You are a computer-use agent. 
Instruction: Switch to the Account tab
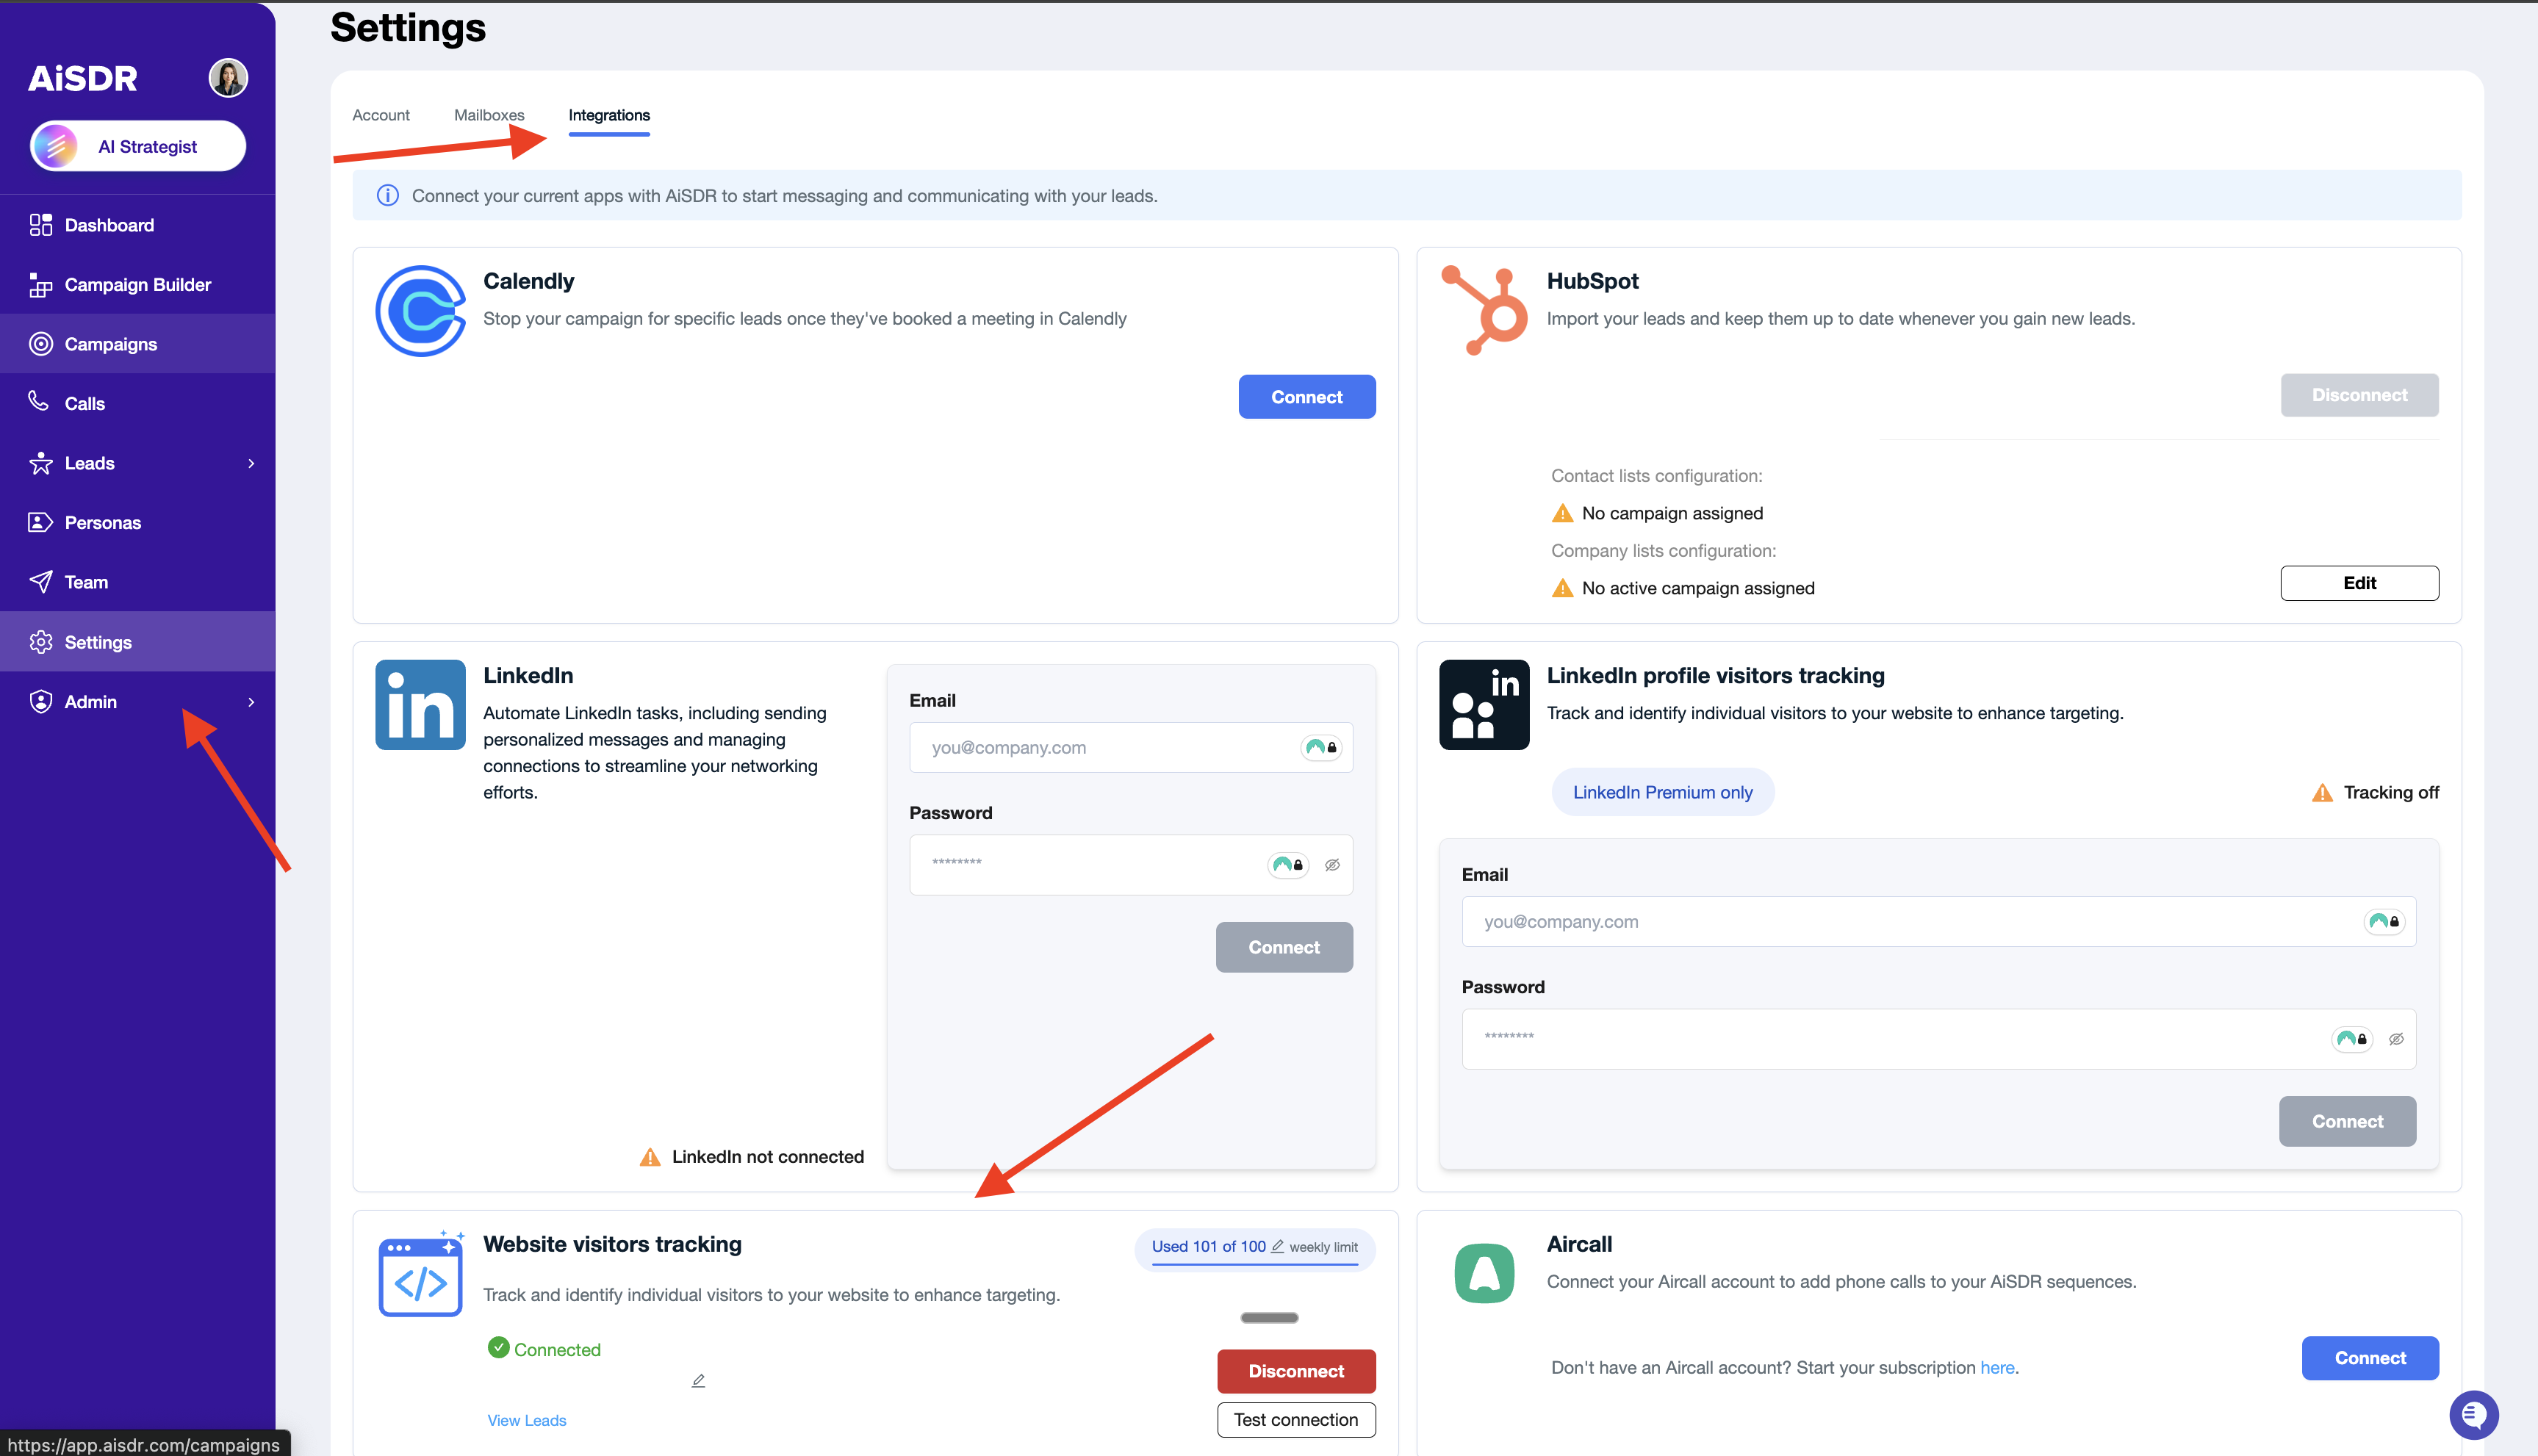(x=381, y=115)
